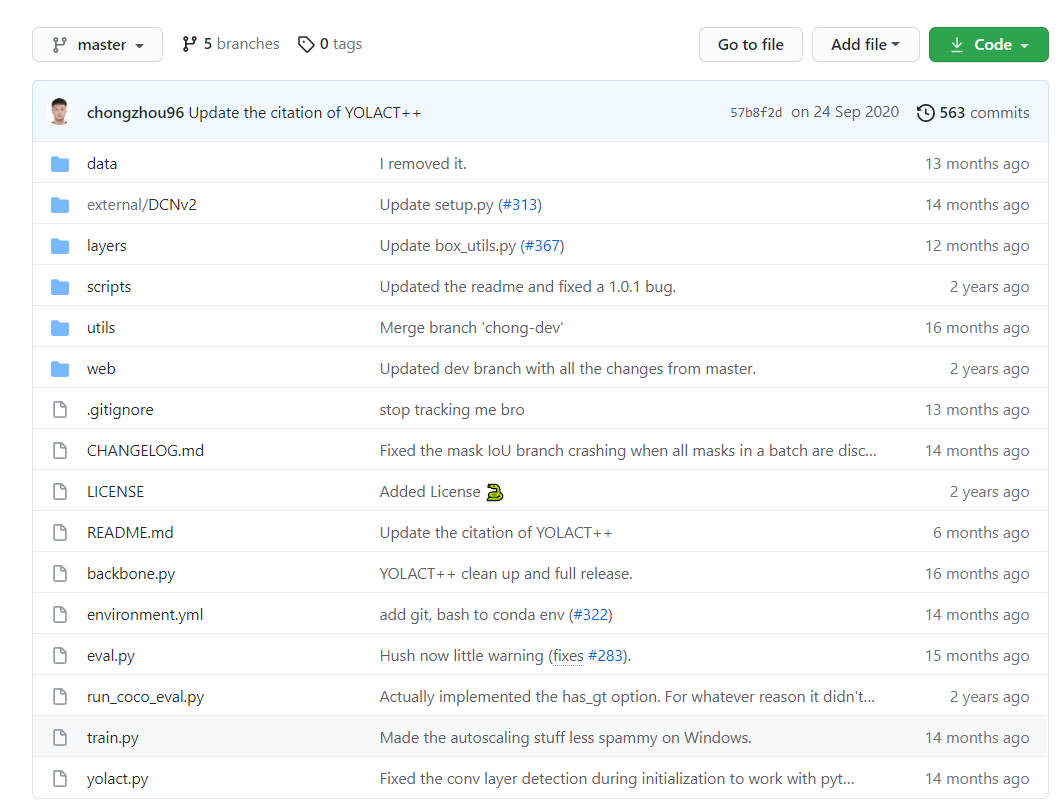Click the branch icon beside 5 branches
This screenshot has height=812, width=1062.
pyautogui.click(x=190, y=44)
